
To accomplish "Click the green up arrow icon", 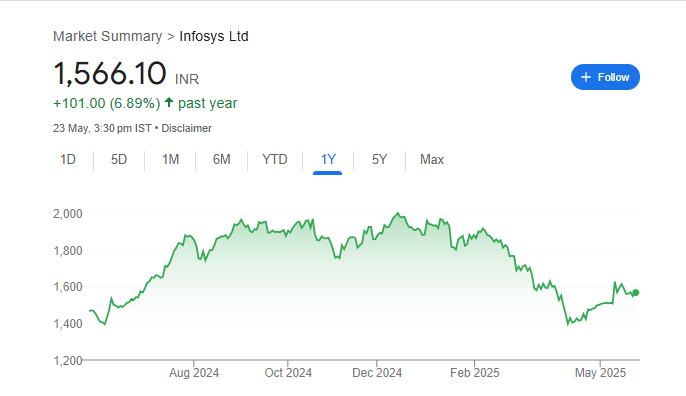I will [169, 102].
